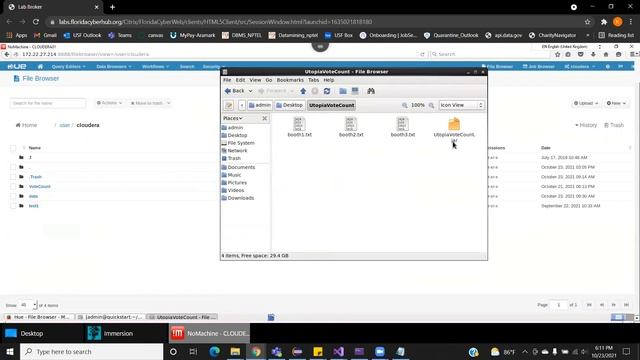This screenshot has height=360, width=640.
Task: Tick the checkbox for the data folder row
Action: 13,196
